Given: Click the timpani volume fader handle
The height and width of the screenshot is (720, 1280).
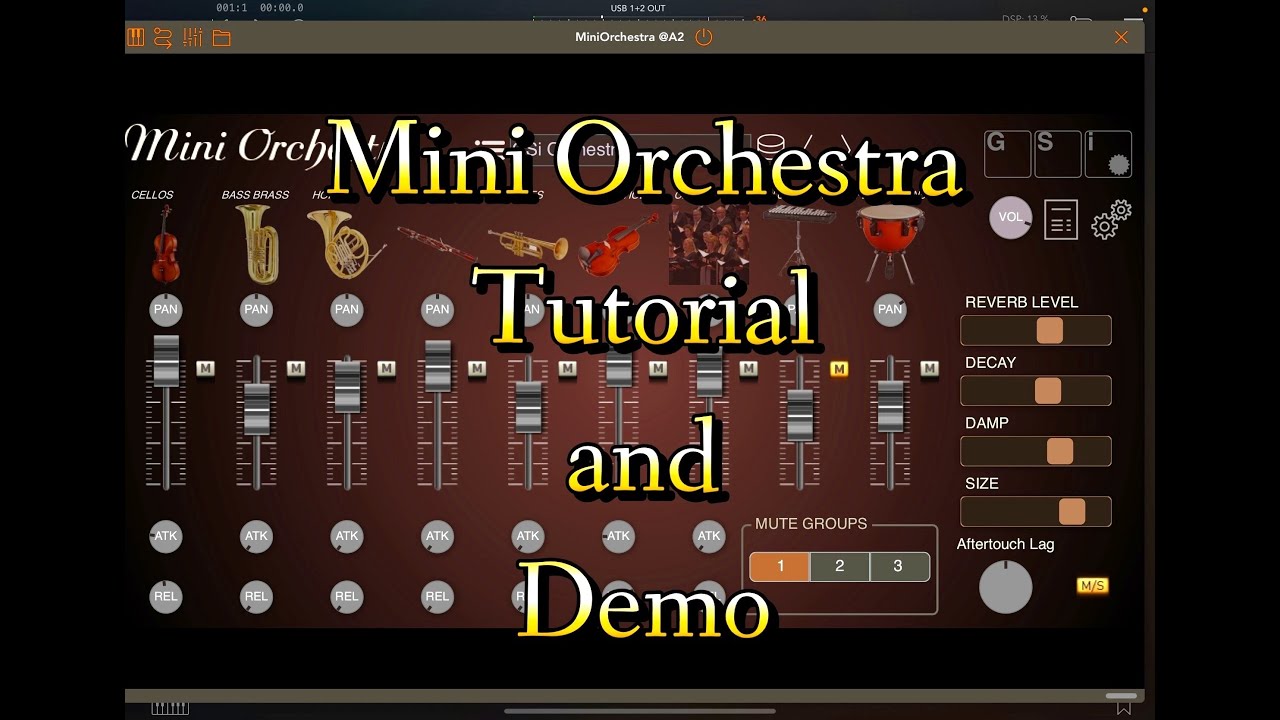Looking at the screenshot, I should pos(890,407).
